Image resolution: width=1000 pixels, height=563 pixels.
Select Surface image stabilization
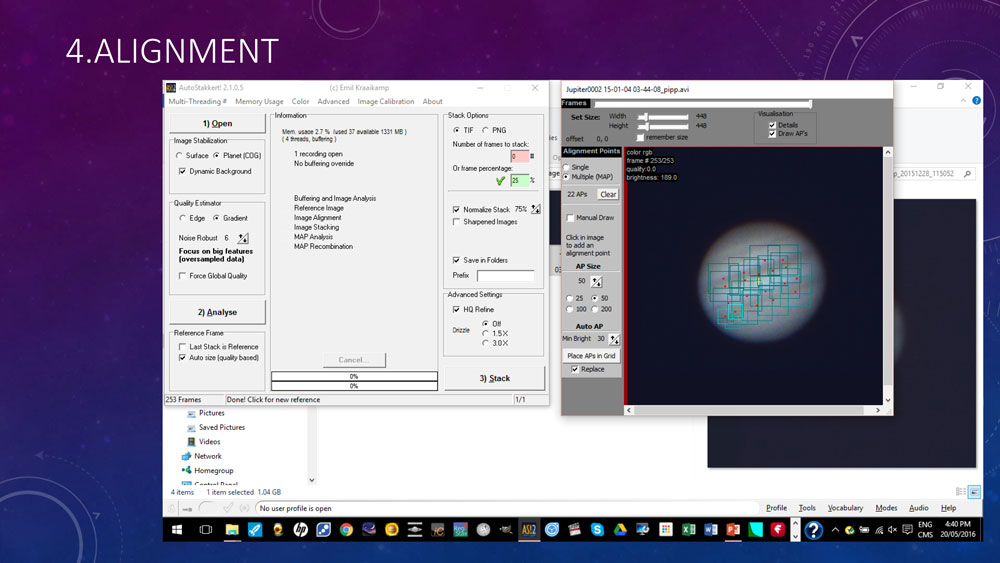179,156
